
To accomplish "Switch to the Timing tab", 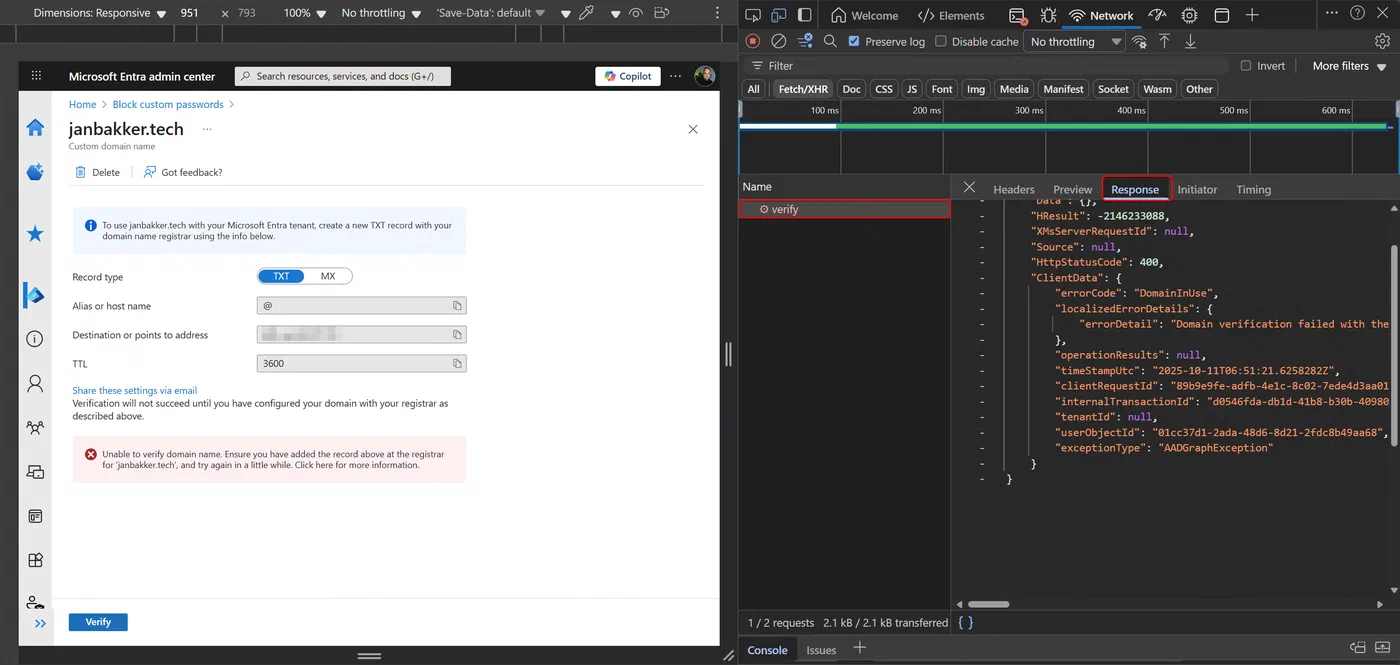I will (1253, 189).
